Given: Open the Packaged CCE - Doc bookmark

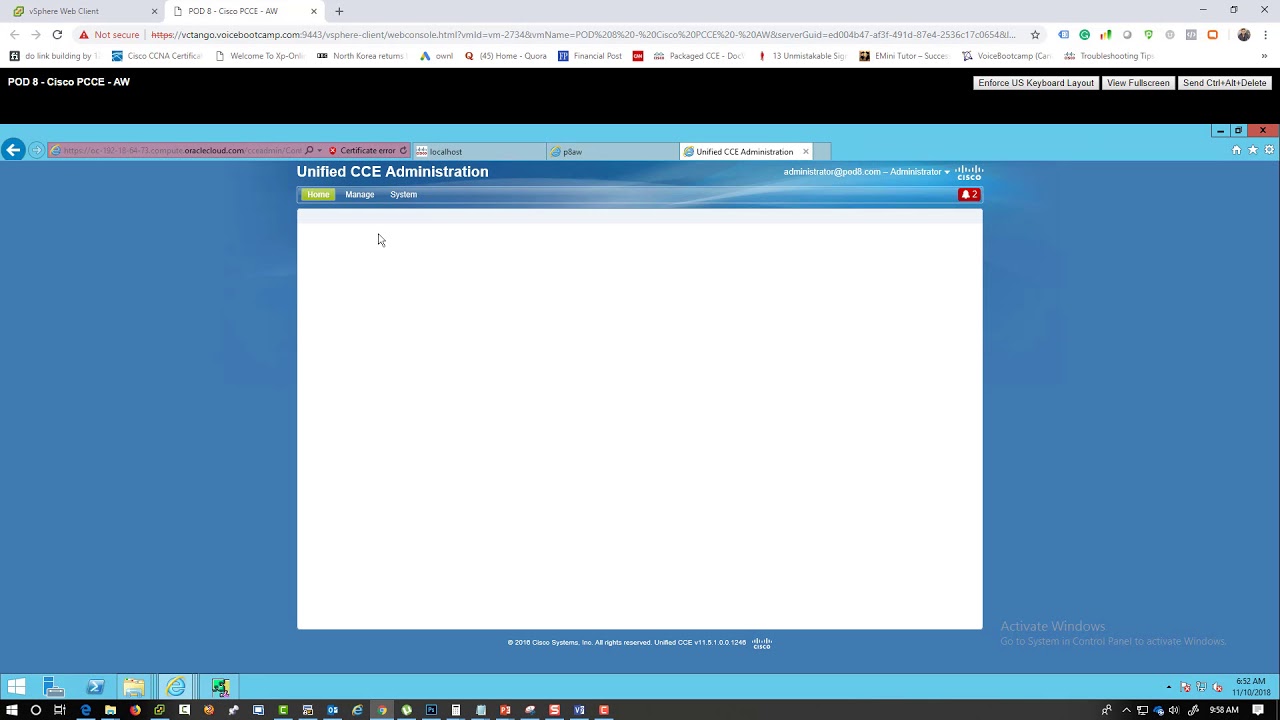Looking at the screenshot, I should tap(699, 56).
